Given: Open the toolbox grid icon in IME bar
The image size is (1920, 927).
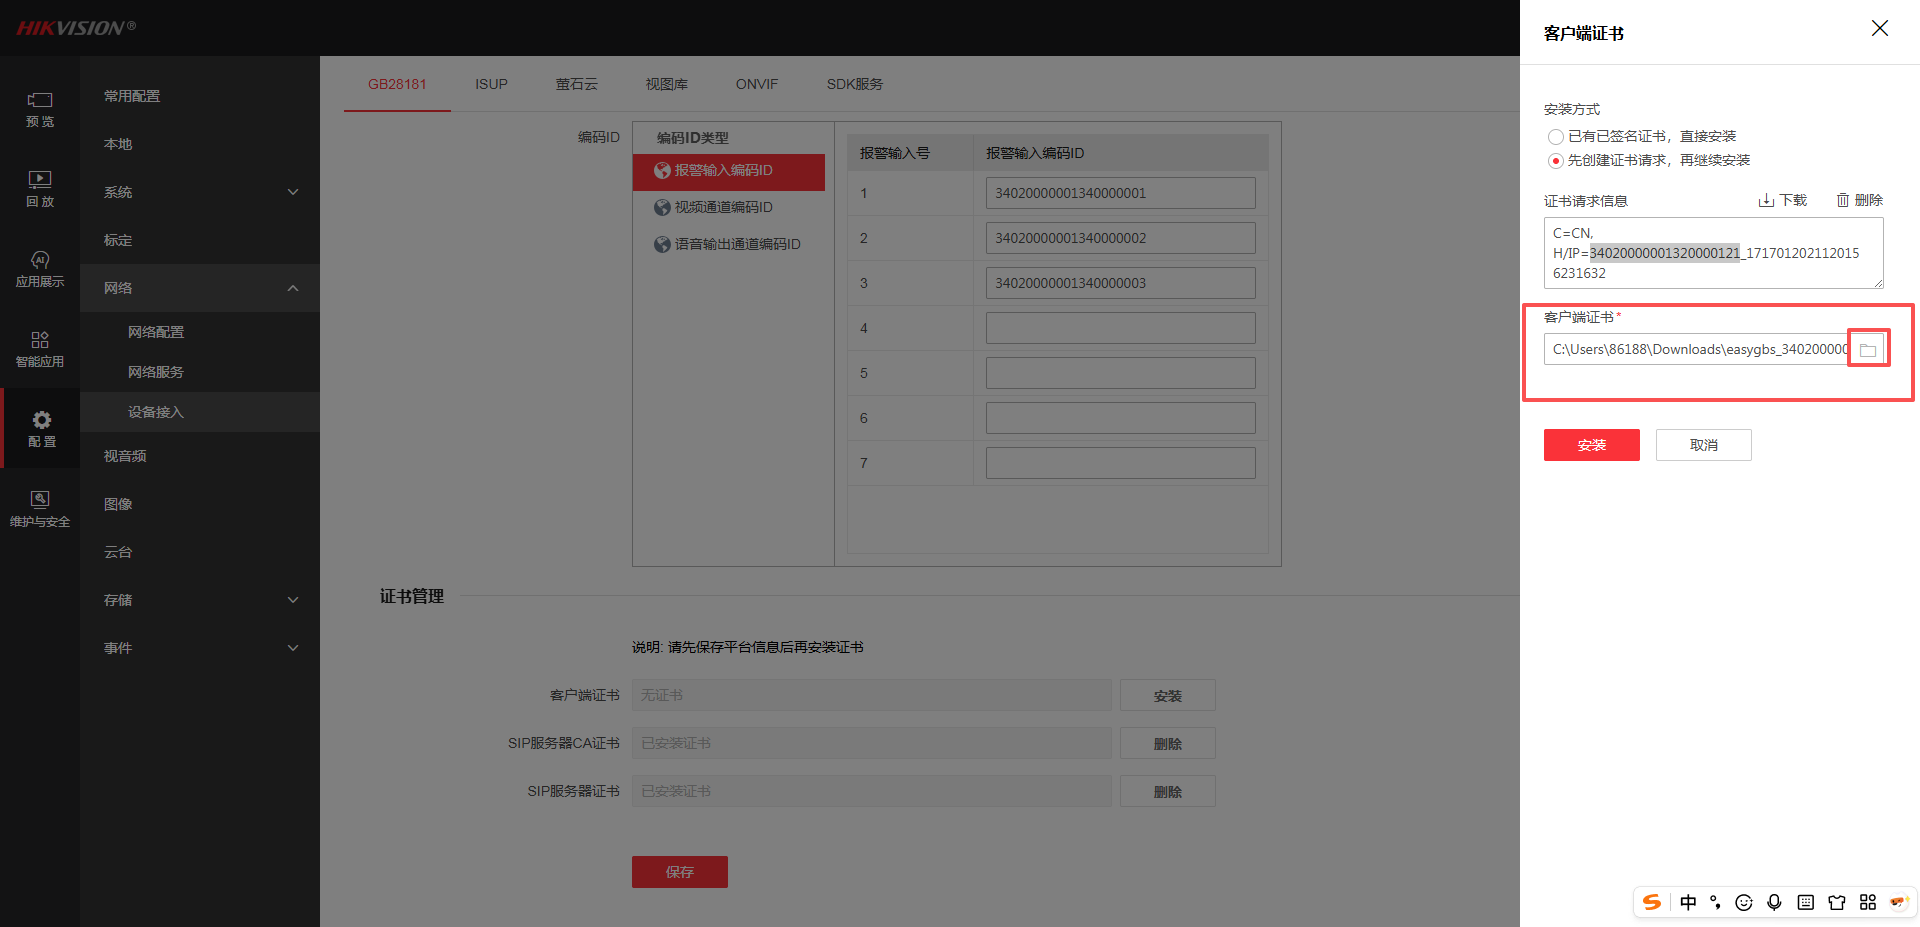Looking at the screenshot, I should click(1867, 902).
